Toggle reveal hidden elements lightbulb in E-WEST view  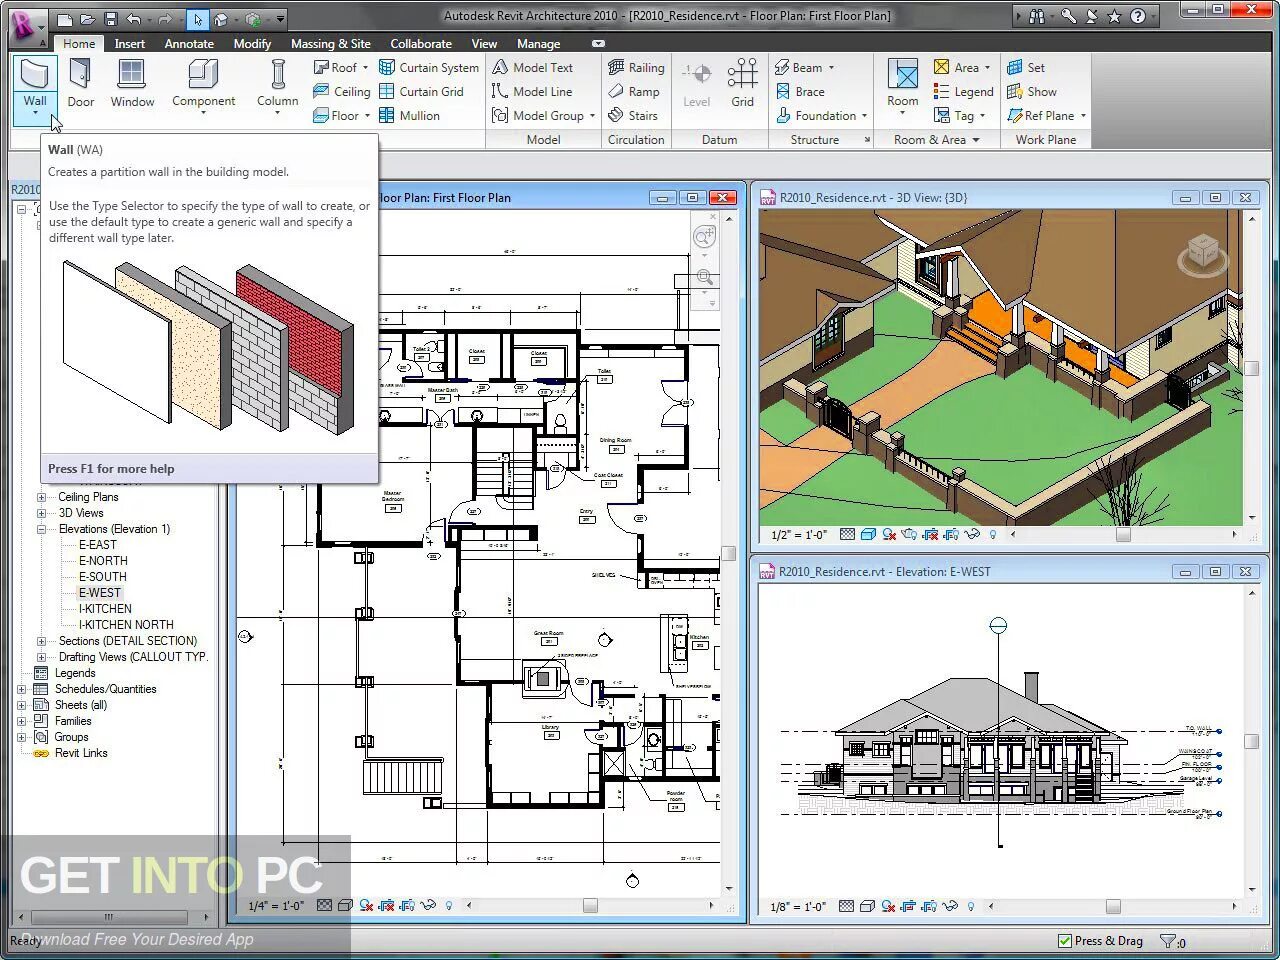coord(971,906)
